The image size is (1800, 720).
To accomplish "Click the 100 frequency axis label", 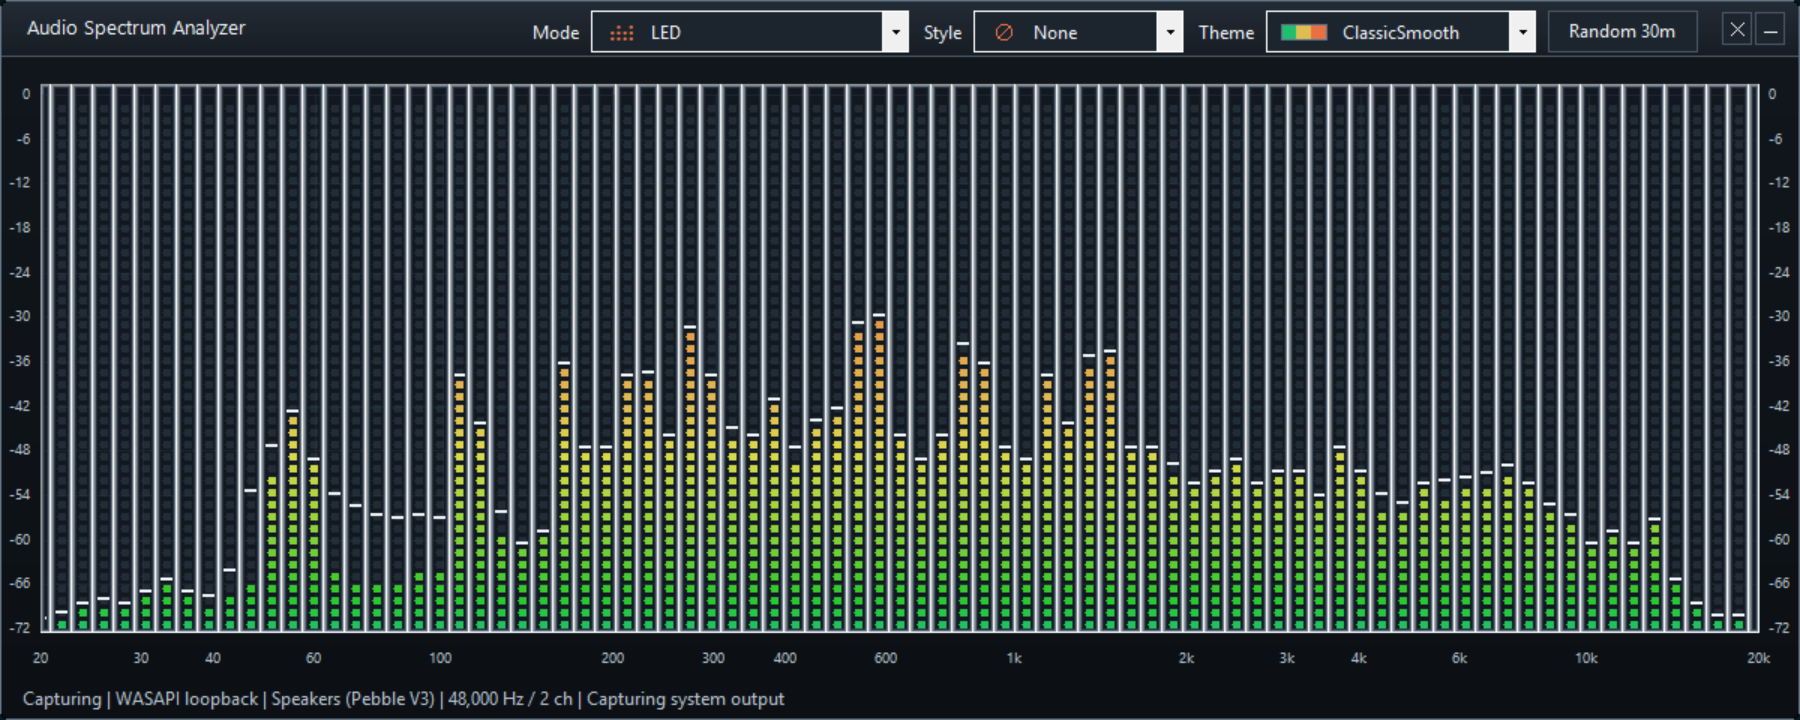I will tap(440, 658).
